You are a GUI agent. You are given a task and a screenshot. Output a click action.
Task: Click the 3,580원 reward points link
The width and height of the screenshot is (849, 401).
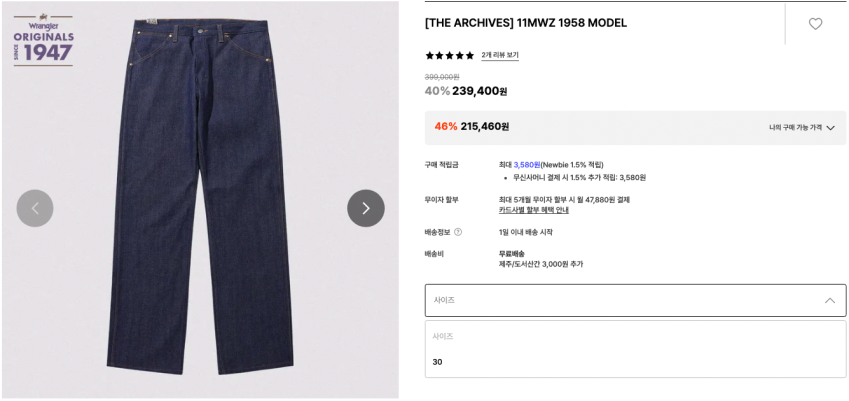tap(527, 165)
